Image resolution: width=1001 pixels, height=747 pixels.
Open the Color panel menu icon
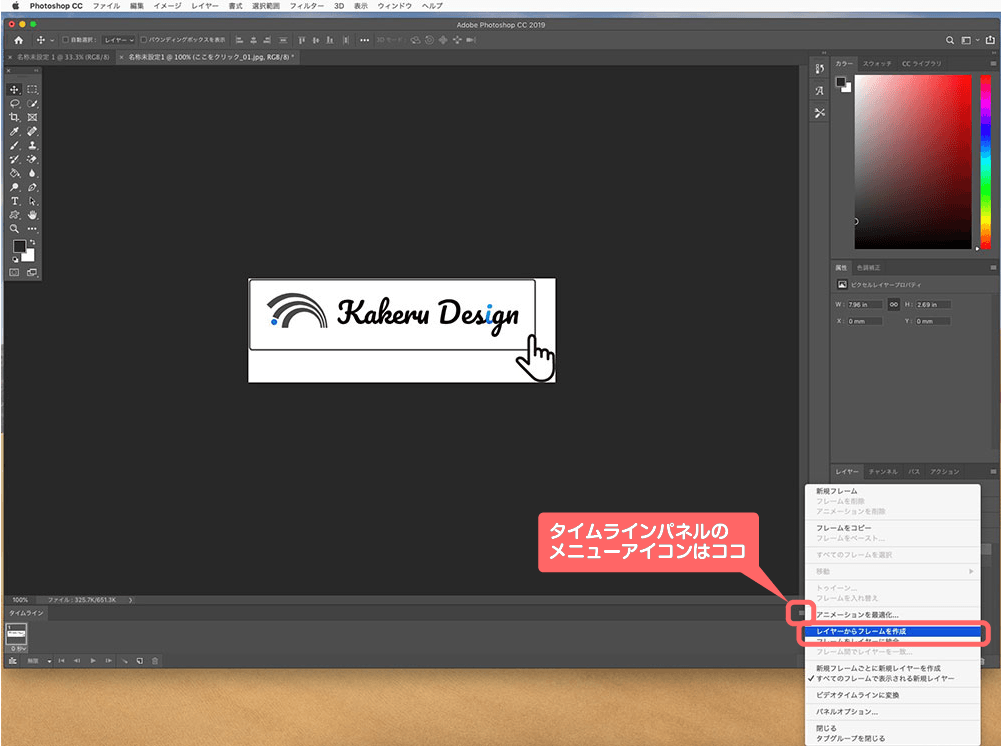pos(993,64)
